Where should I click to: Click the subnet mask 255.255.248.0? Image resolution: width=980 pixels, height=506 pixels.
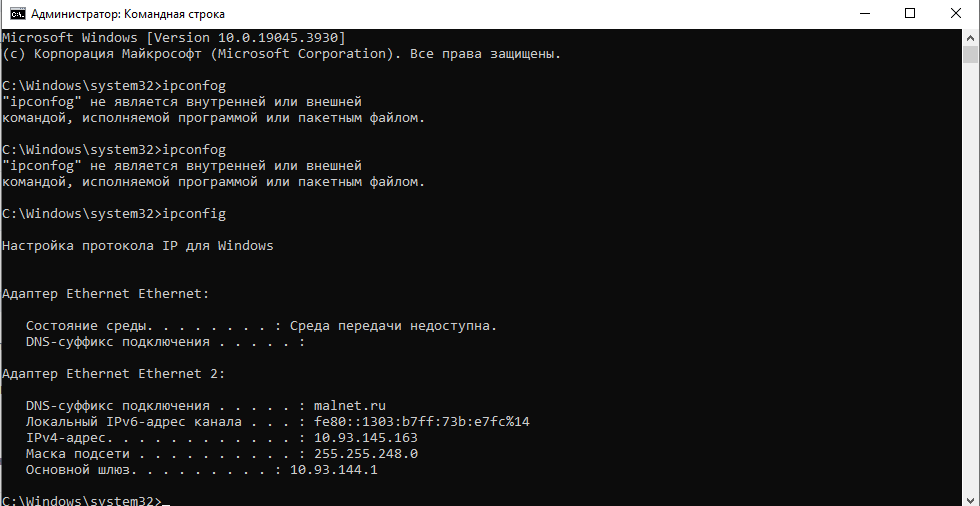pyautogui.click(x=366, y=454)
